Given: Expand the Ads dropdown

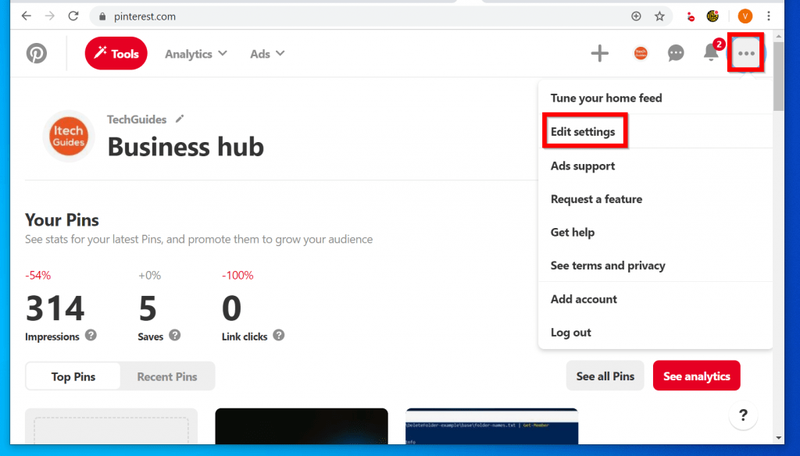Looking at the screenshot, I should point(267,54).
